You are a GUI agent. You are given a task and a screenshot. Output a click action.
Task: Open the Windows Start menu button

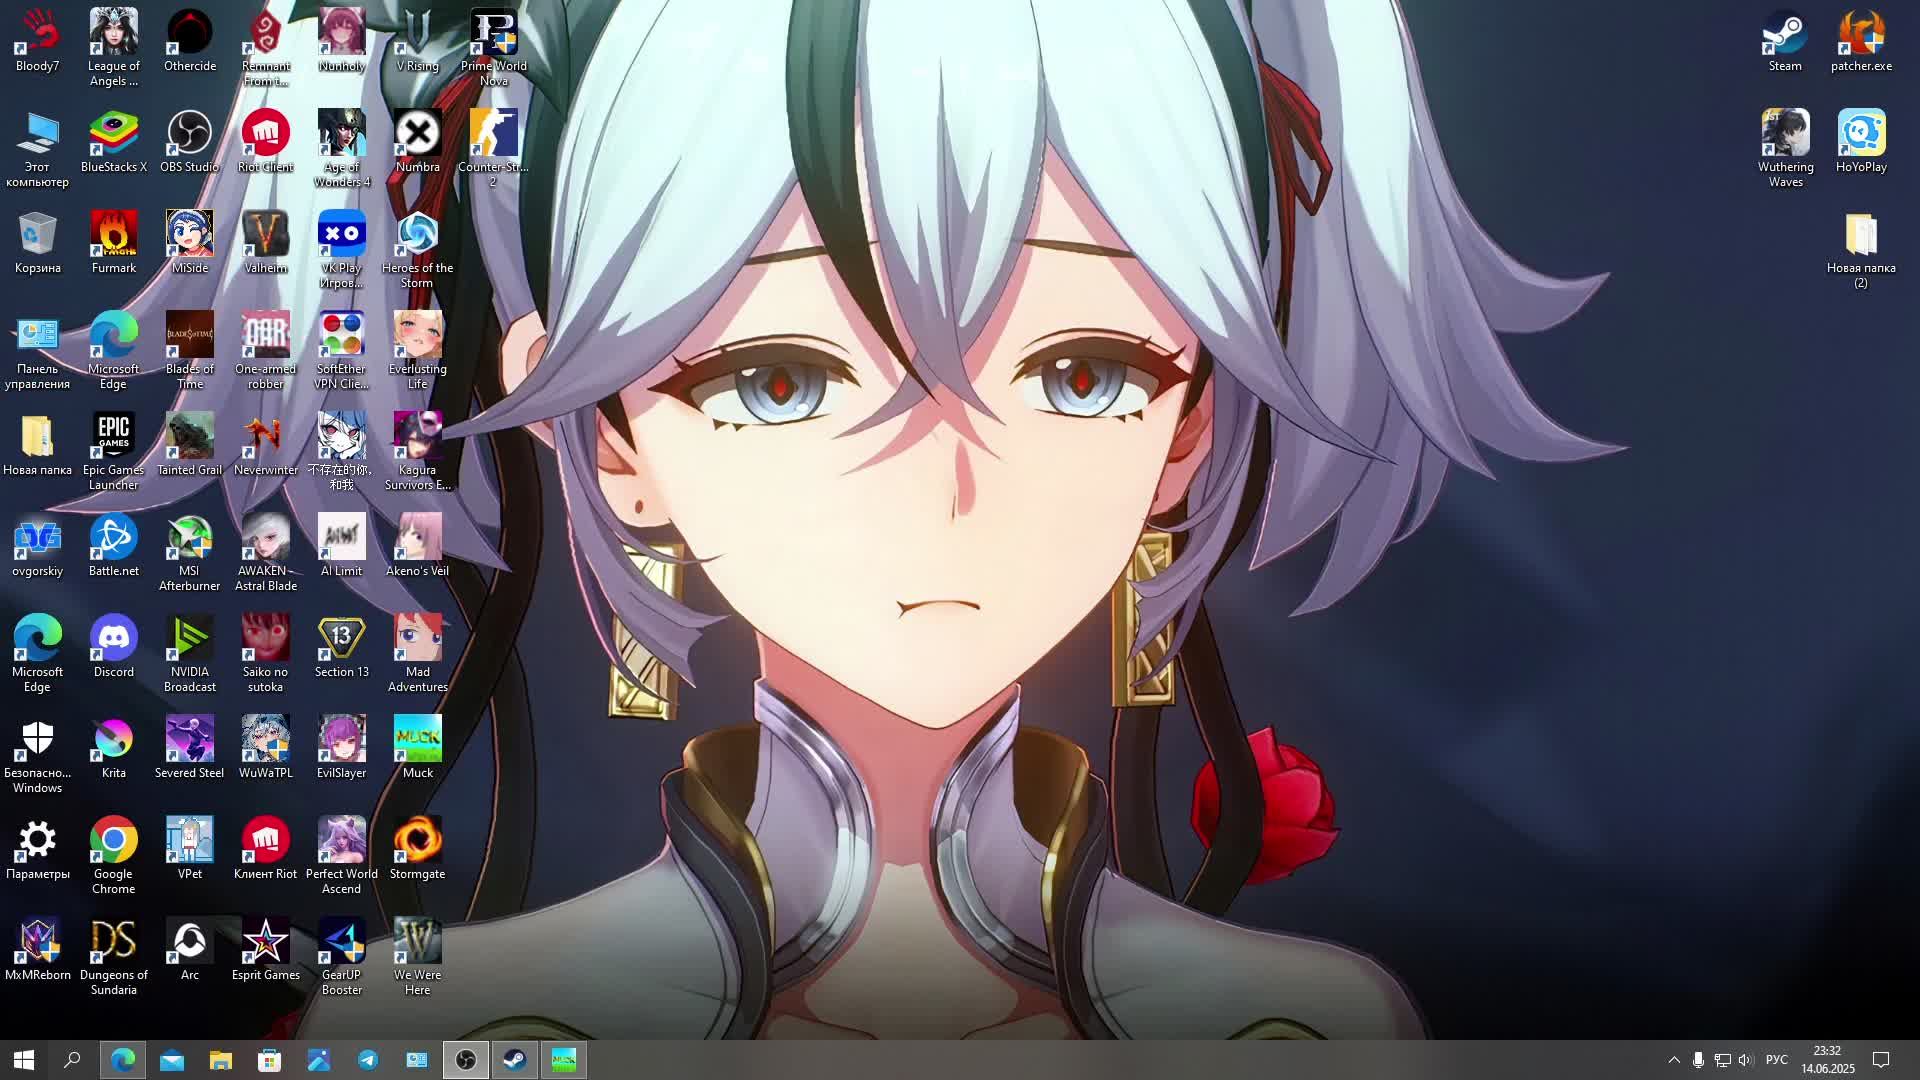24,1060
